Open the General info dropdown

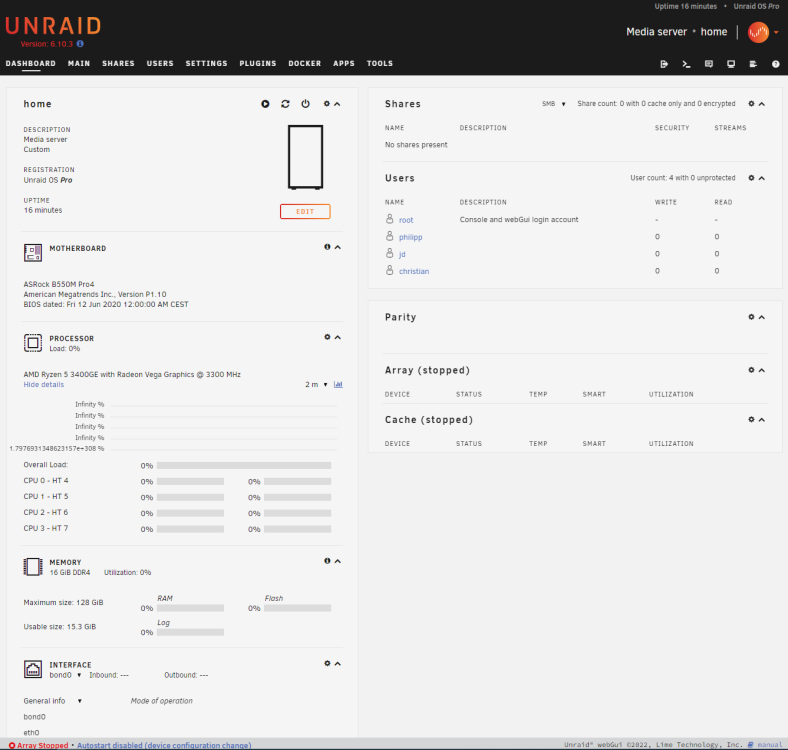pyautogui.click(x=52, y=701)
